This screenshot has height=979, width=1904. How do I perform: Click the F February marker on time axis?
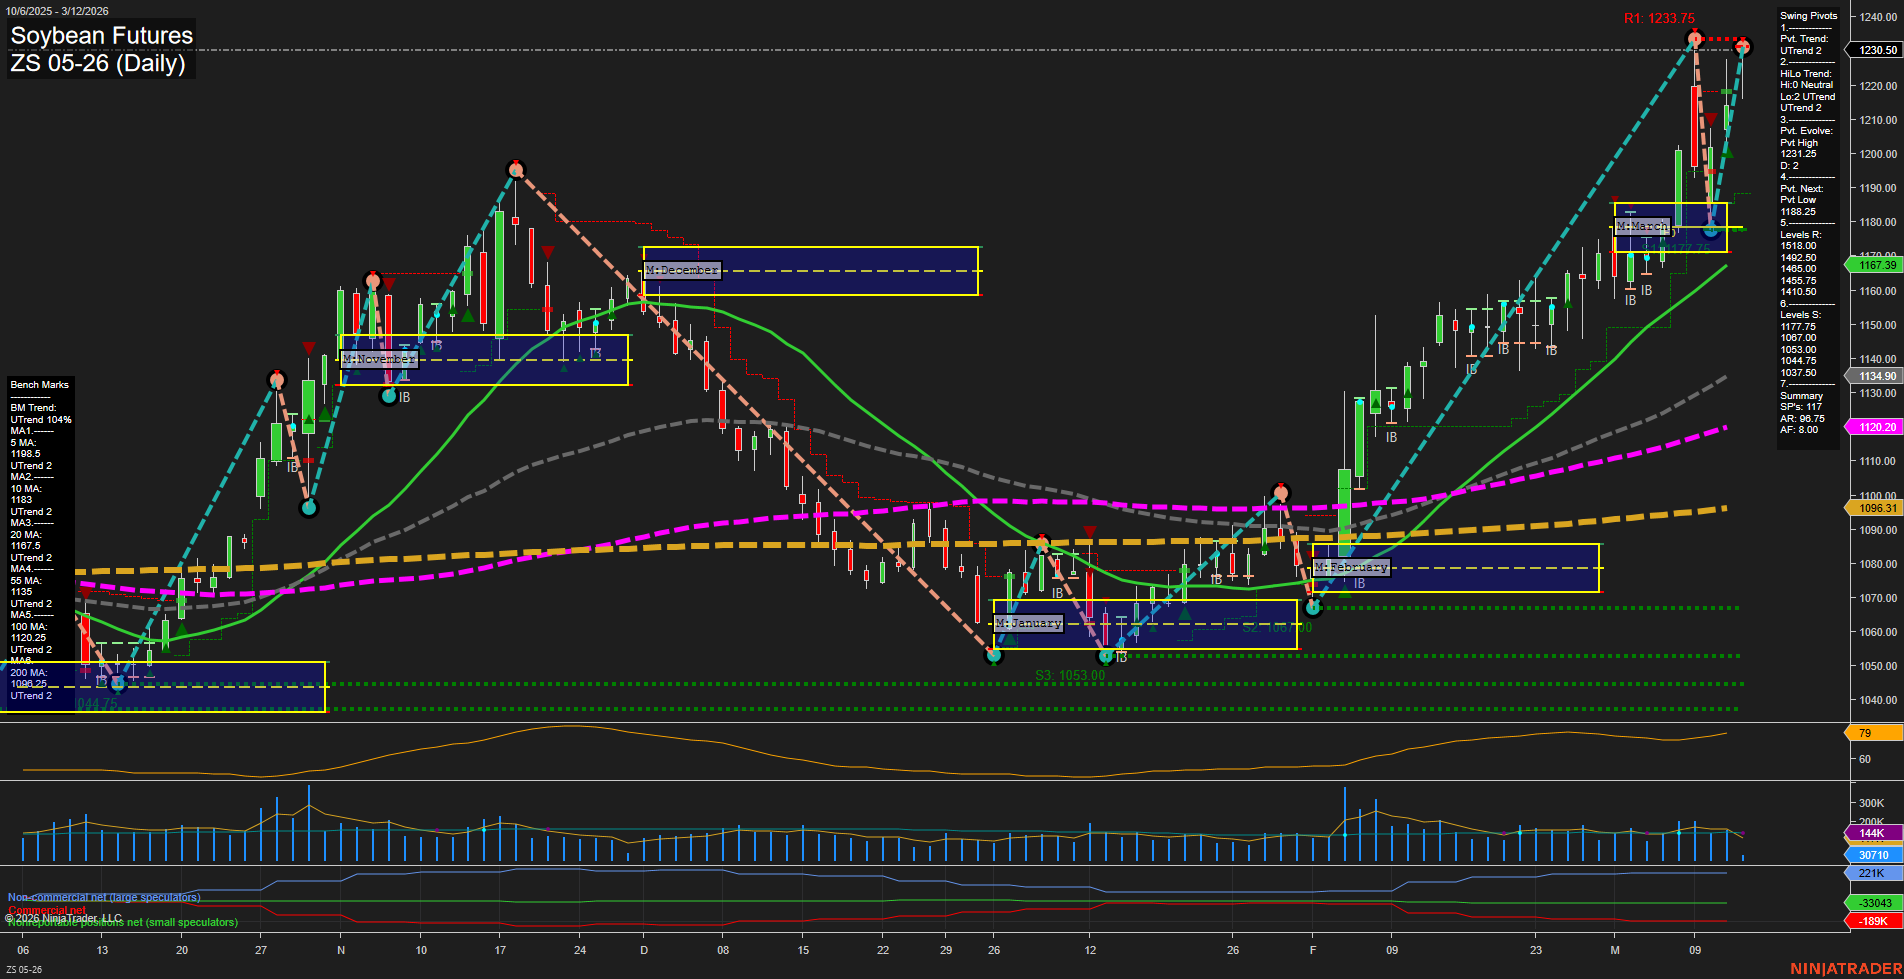click(x=1313, y=950)
